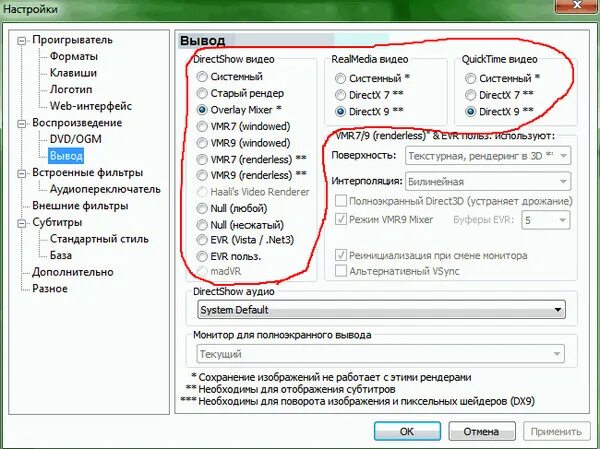Open the Аудиопереключатель settings
Screen dimensions: 600x449
tap(105, 189)
